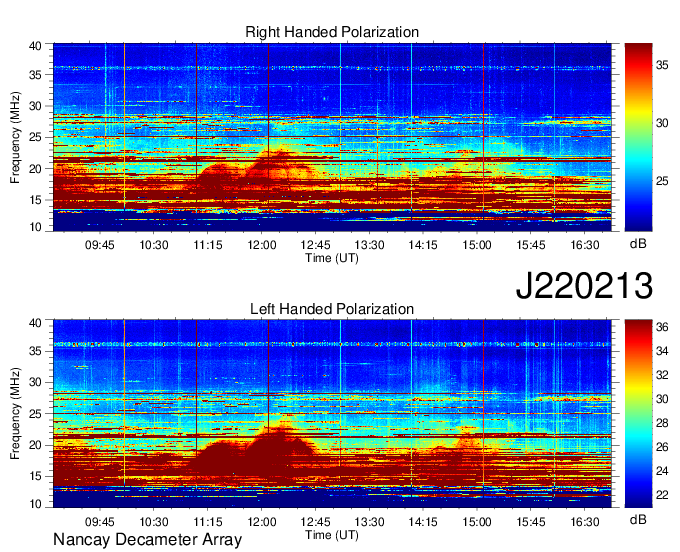The height and width of the screenshot is (552, 680).
Task: Click the 32 dB tick on lower colorbar
Action: click(662, 375)
